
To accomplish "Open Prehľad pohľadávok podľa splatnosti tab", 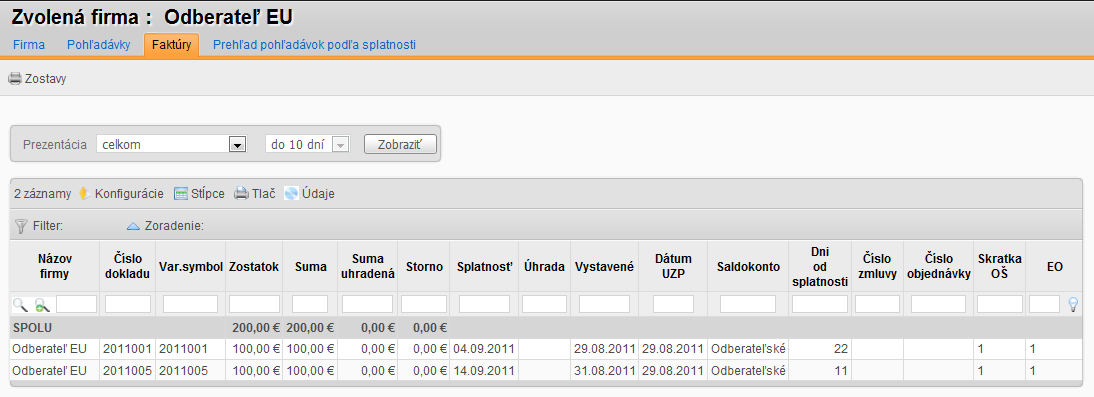I will coord(314,45).
